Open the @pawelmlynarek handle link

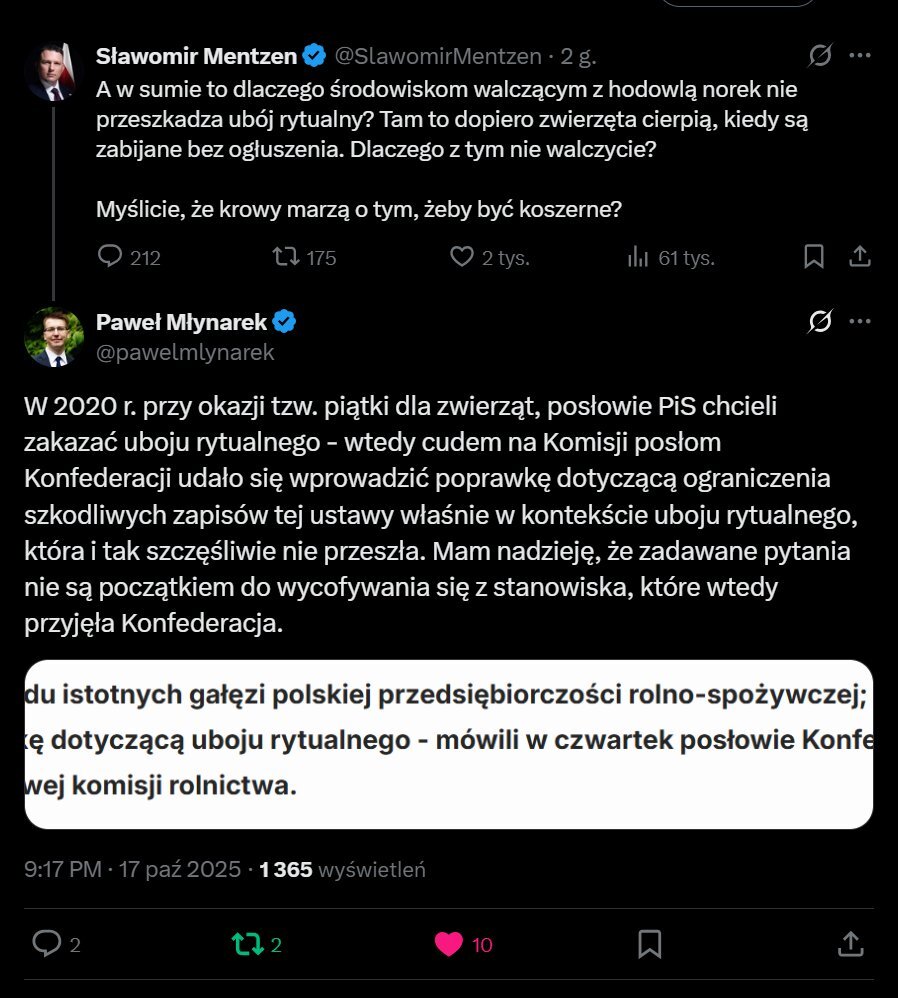tap(185, 352)
